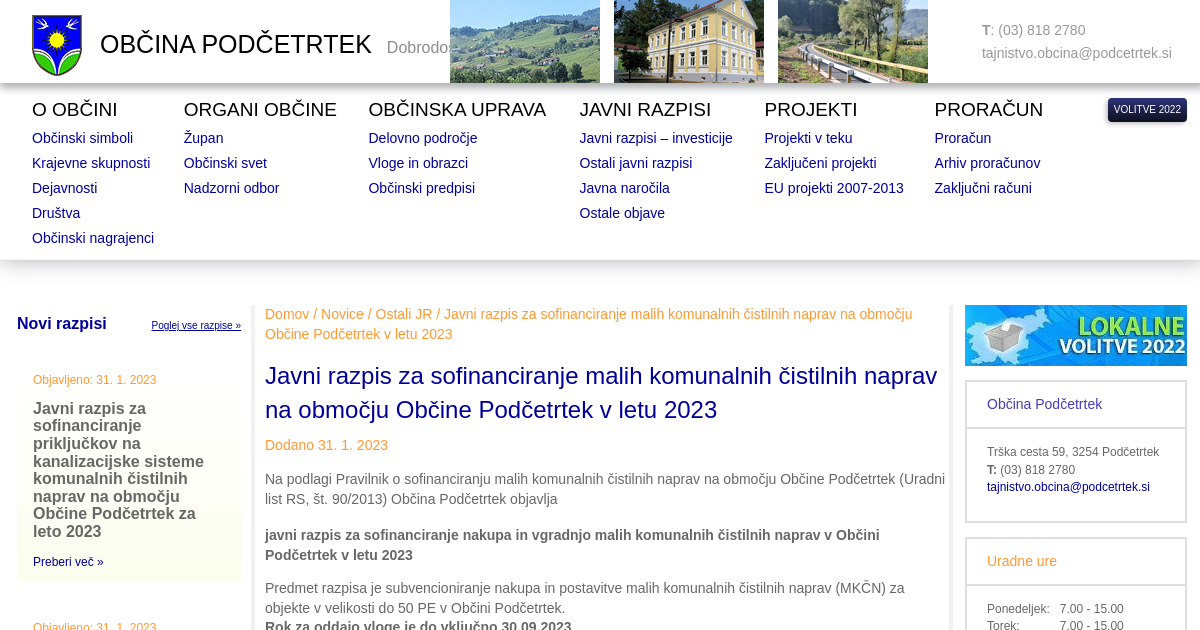The width and height of the screenshot is (1200, 630).
Task: Open Krajevne skupnosti link
Action: (x=91, y=163)
